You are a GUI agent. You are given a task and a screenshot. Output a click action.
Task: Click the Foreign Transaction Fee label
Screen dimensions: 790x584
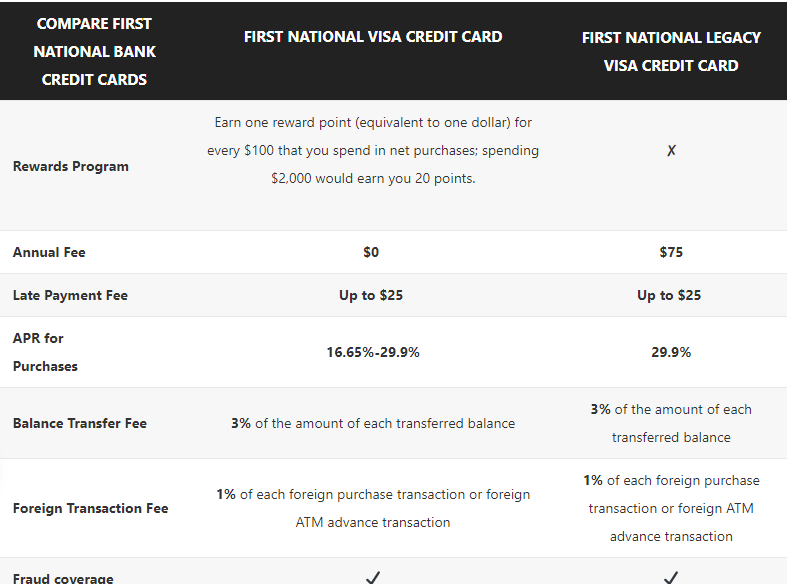(x=90, y=508)
